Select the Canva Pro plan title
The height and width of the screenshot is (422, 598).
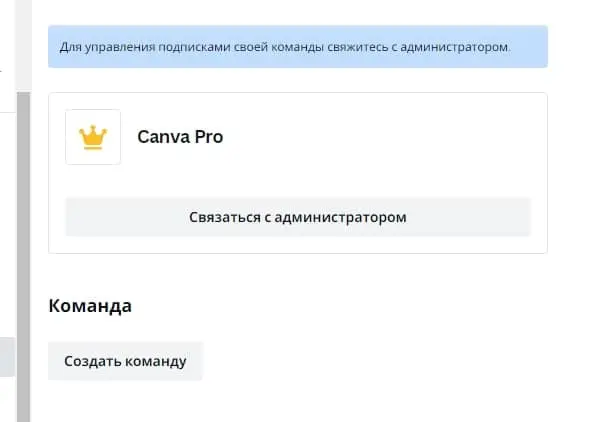click(180, 137)
